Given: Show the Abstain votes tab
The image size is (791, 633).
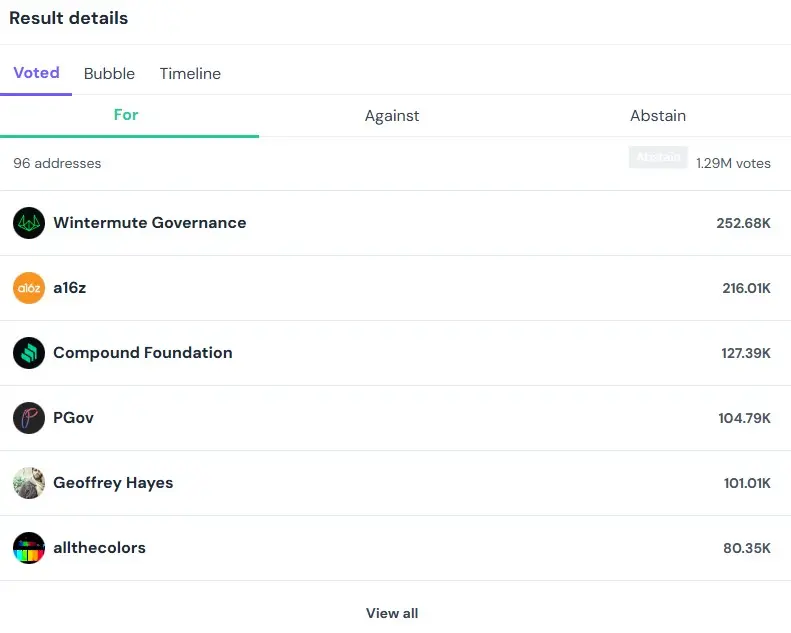Looking at the screenshot, I should pyautogui.click(x=658, y=116).
